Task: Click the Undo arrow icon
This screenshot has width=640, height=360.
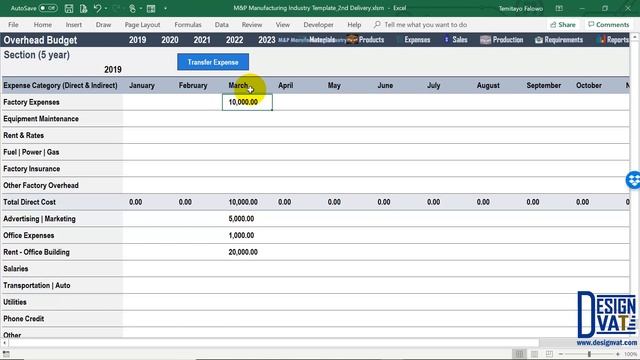Action: click(x=97, y=8)
